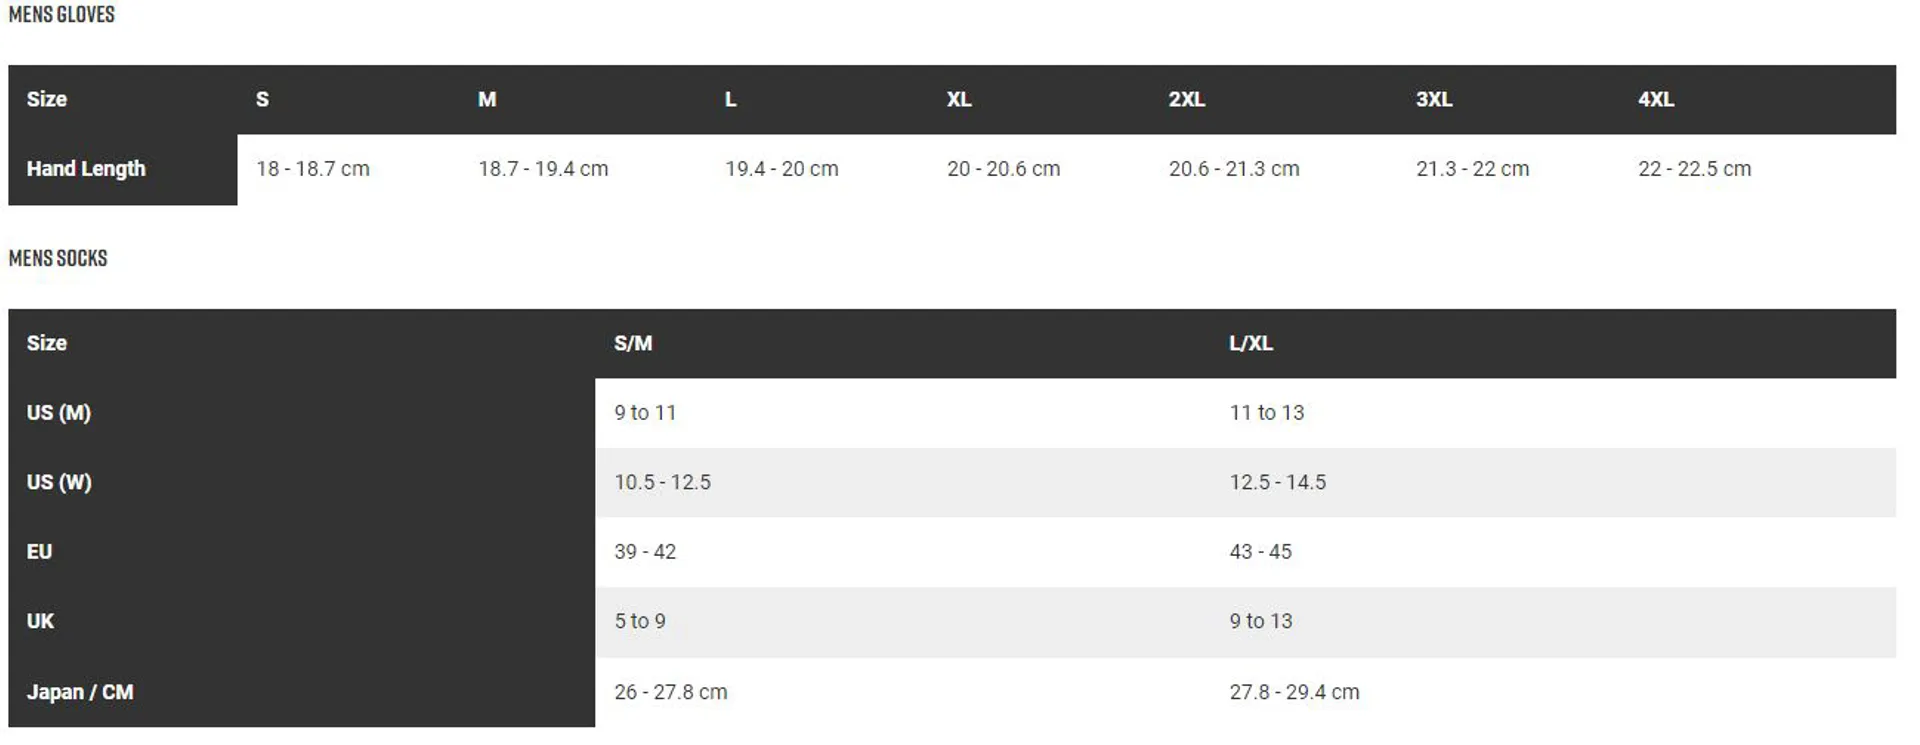
Task: Click the S/M socks column header
Action: [x=633, y=343]
